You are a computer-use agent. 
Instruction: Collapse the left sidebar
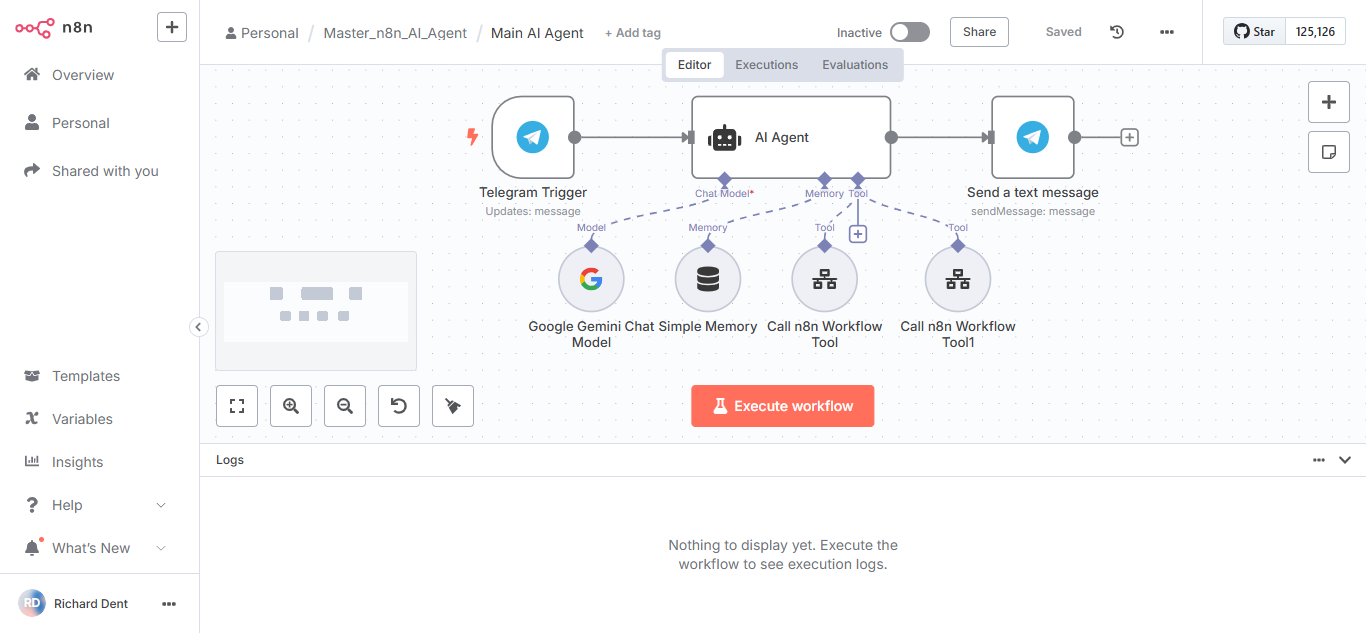click(x=198, y=327)
